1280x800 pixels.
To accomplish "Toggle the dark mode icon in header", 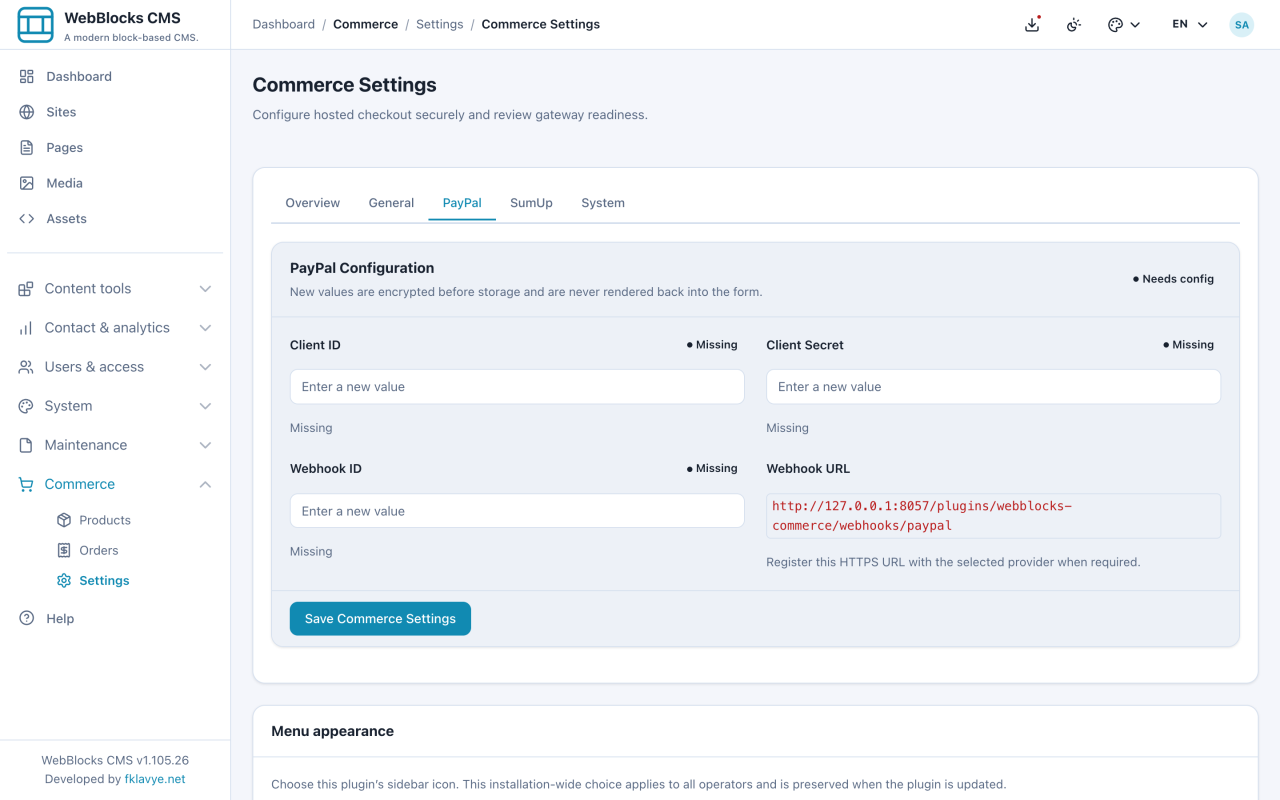I will (1074, 24).
